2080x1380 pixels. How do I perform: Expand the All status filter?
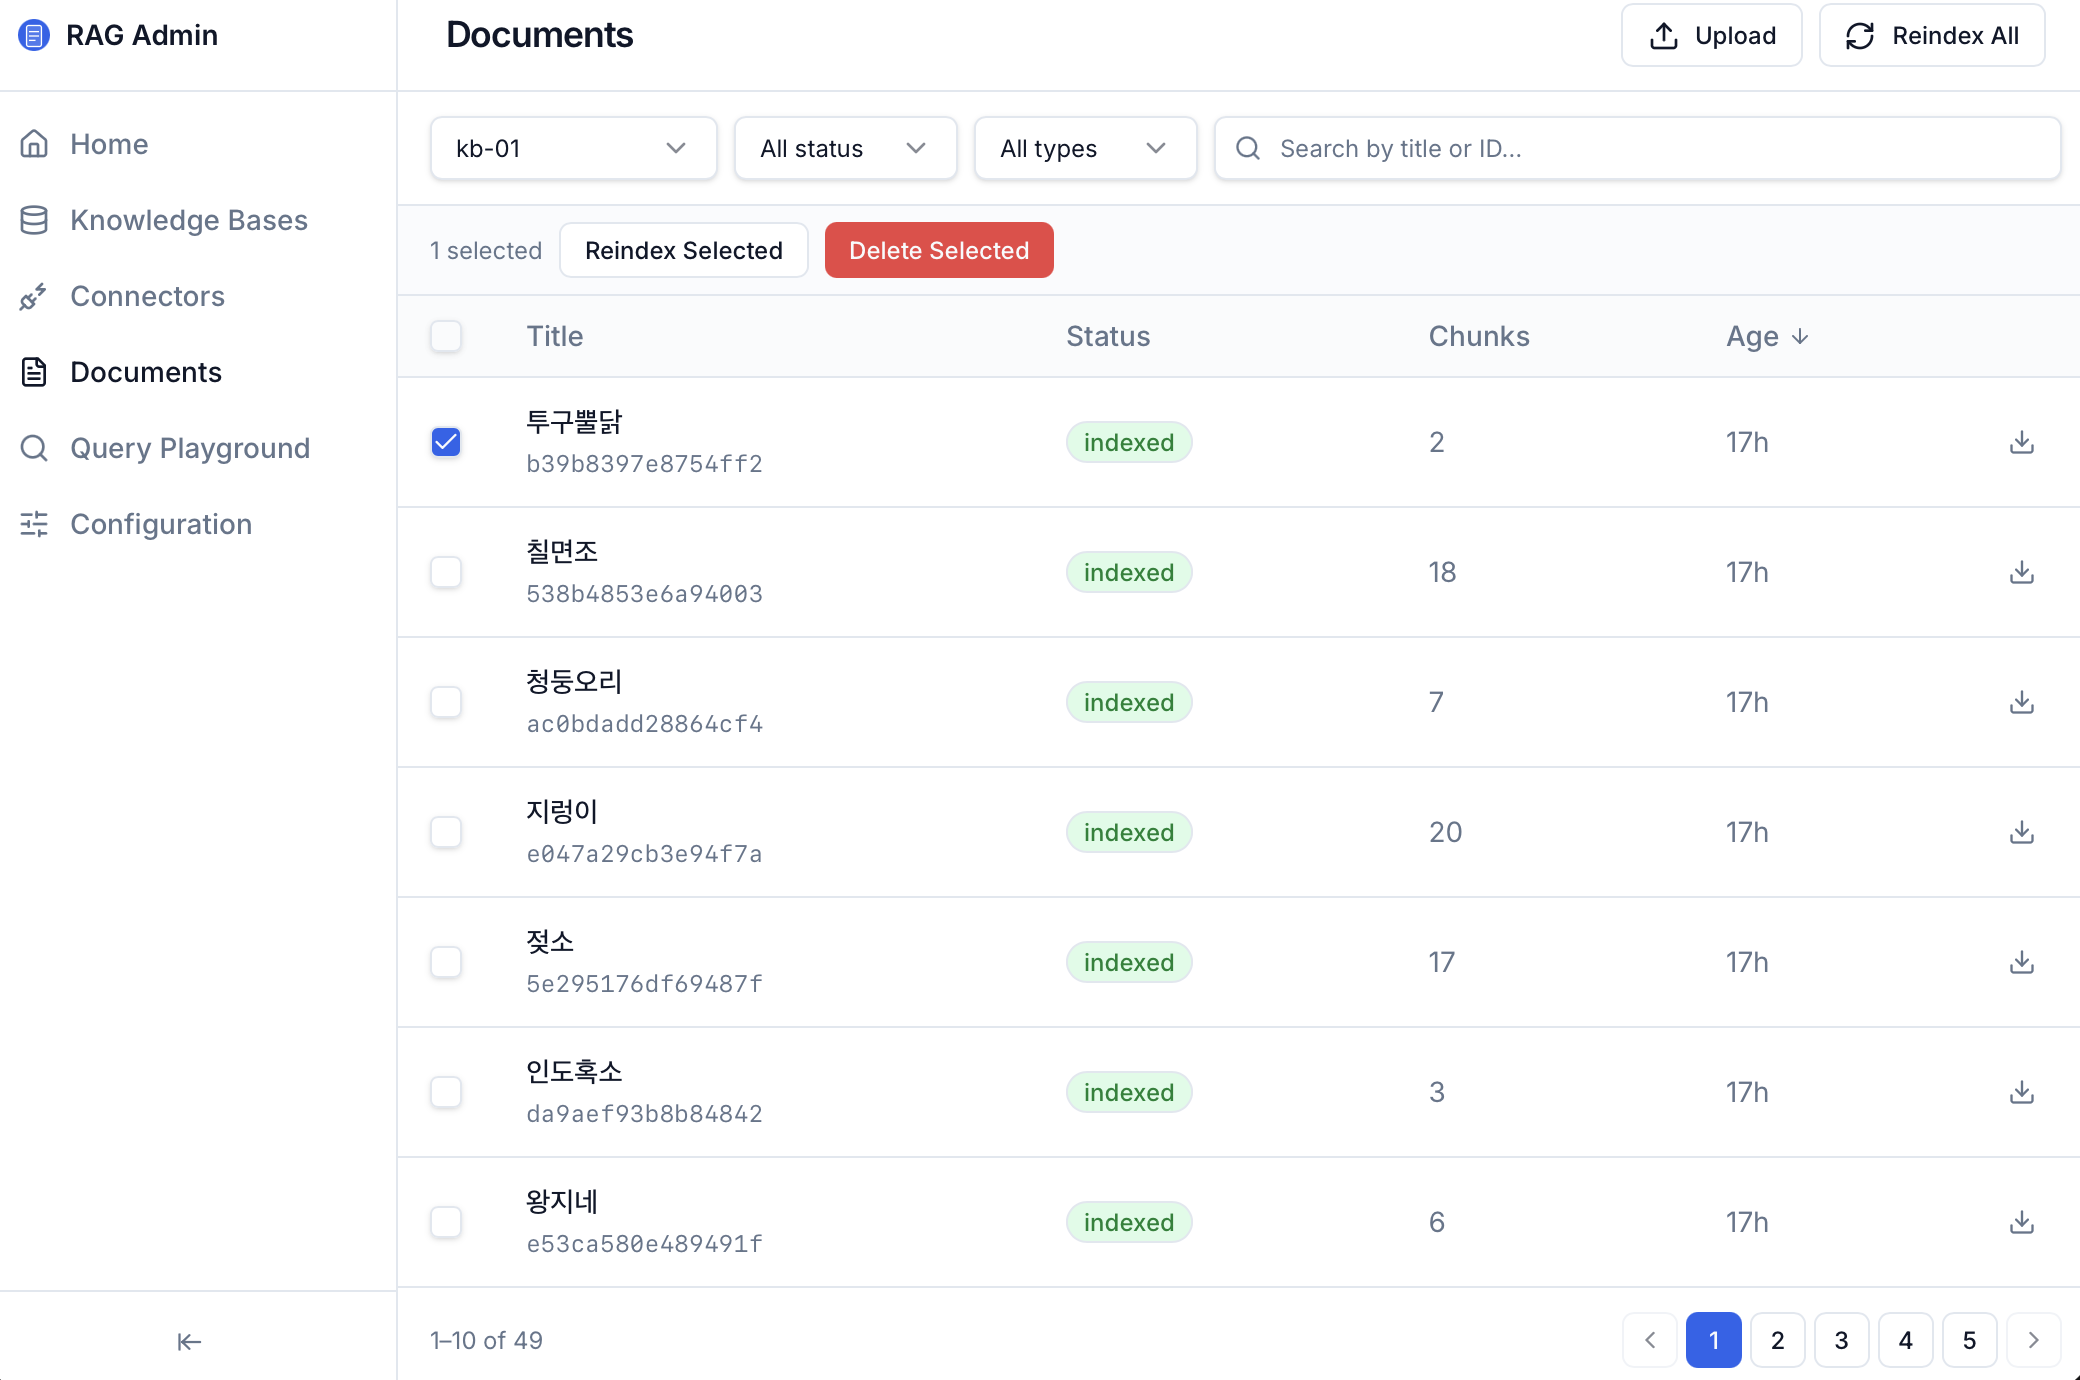click(x=845, y=148)
